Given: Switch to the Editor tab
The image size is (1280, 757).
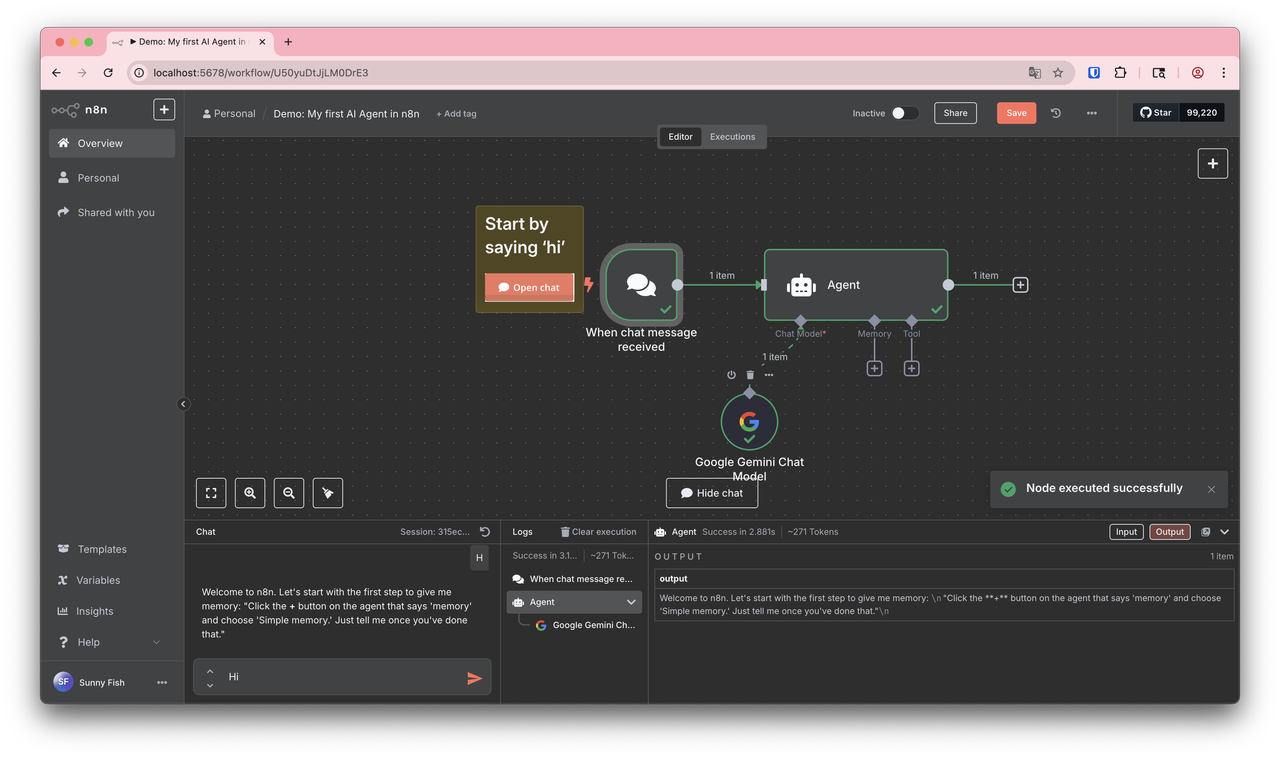Looking at the screenshot, I should click(x=680, y=137).
